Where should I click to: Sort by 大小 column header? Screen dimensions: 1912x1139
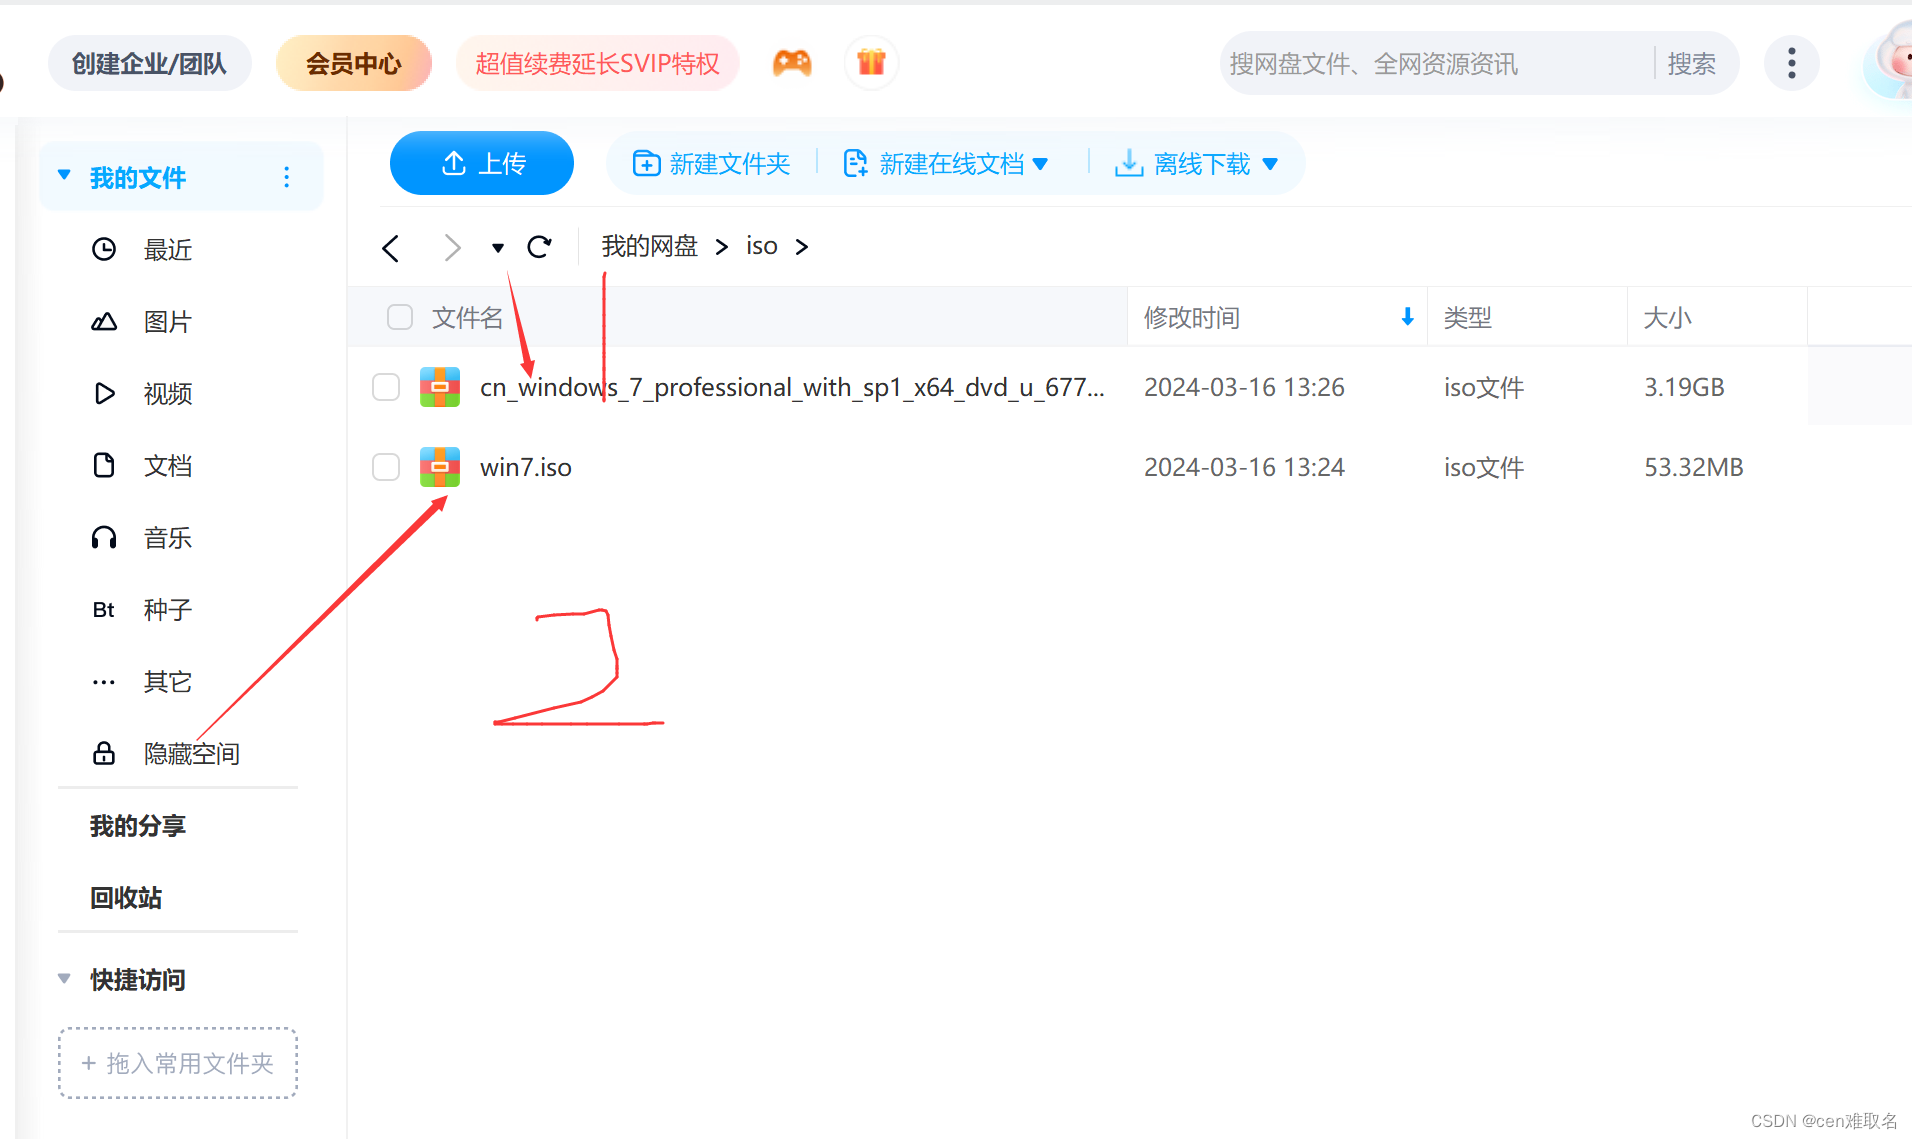[1668, 317]
